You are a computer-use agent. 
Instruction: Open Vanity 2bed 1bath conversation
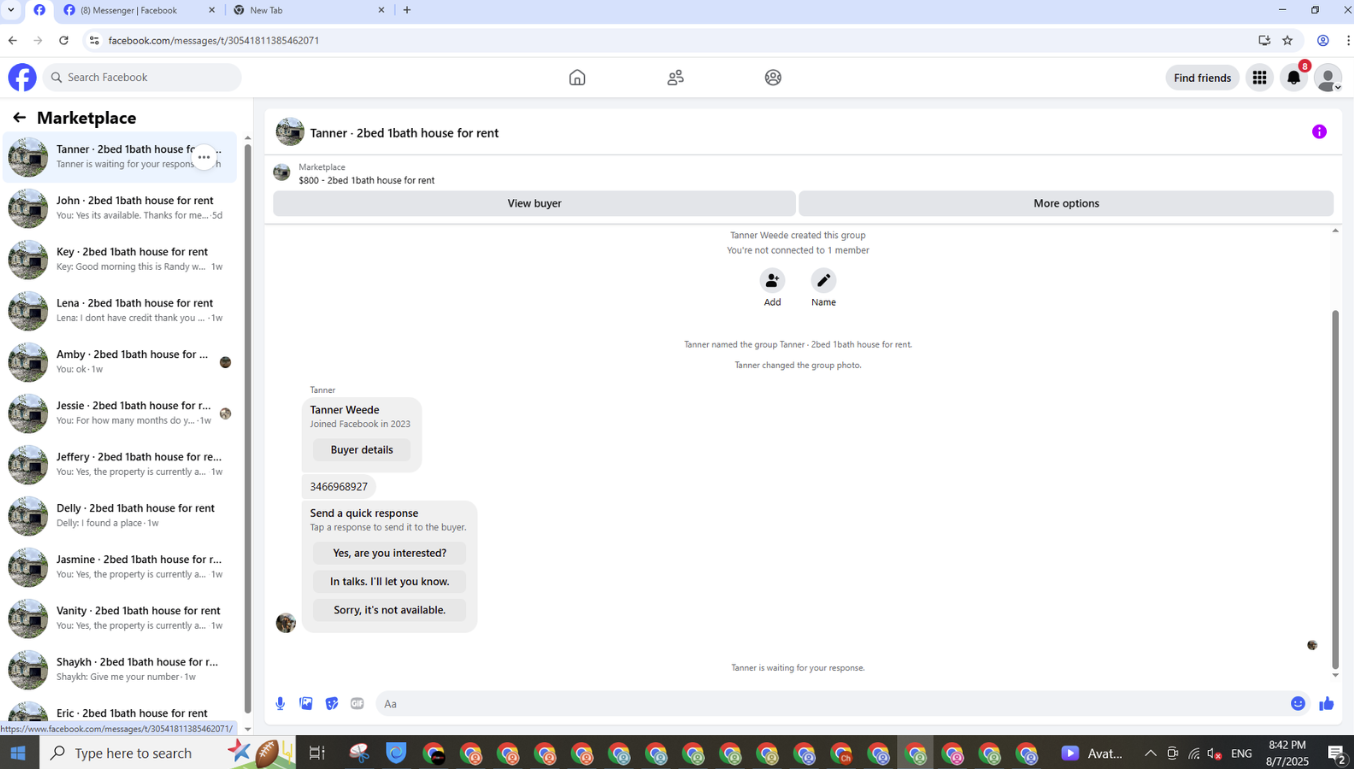click(x=120, y=618)
